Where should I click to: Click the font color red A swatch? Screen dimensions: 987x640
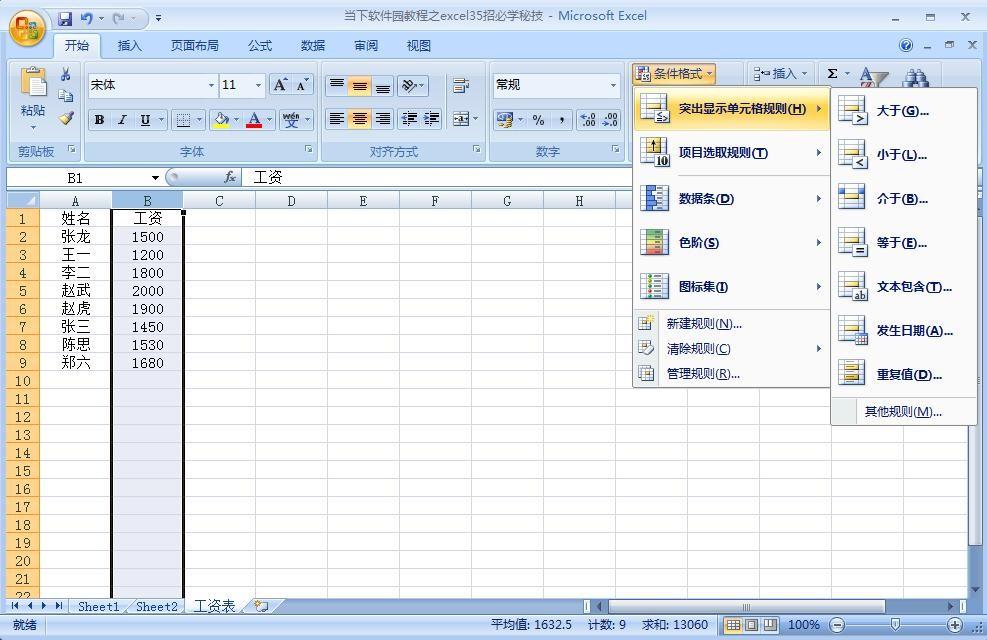click(x=254, y=120)
